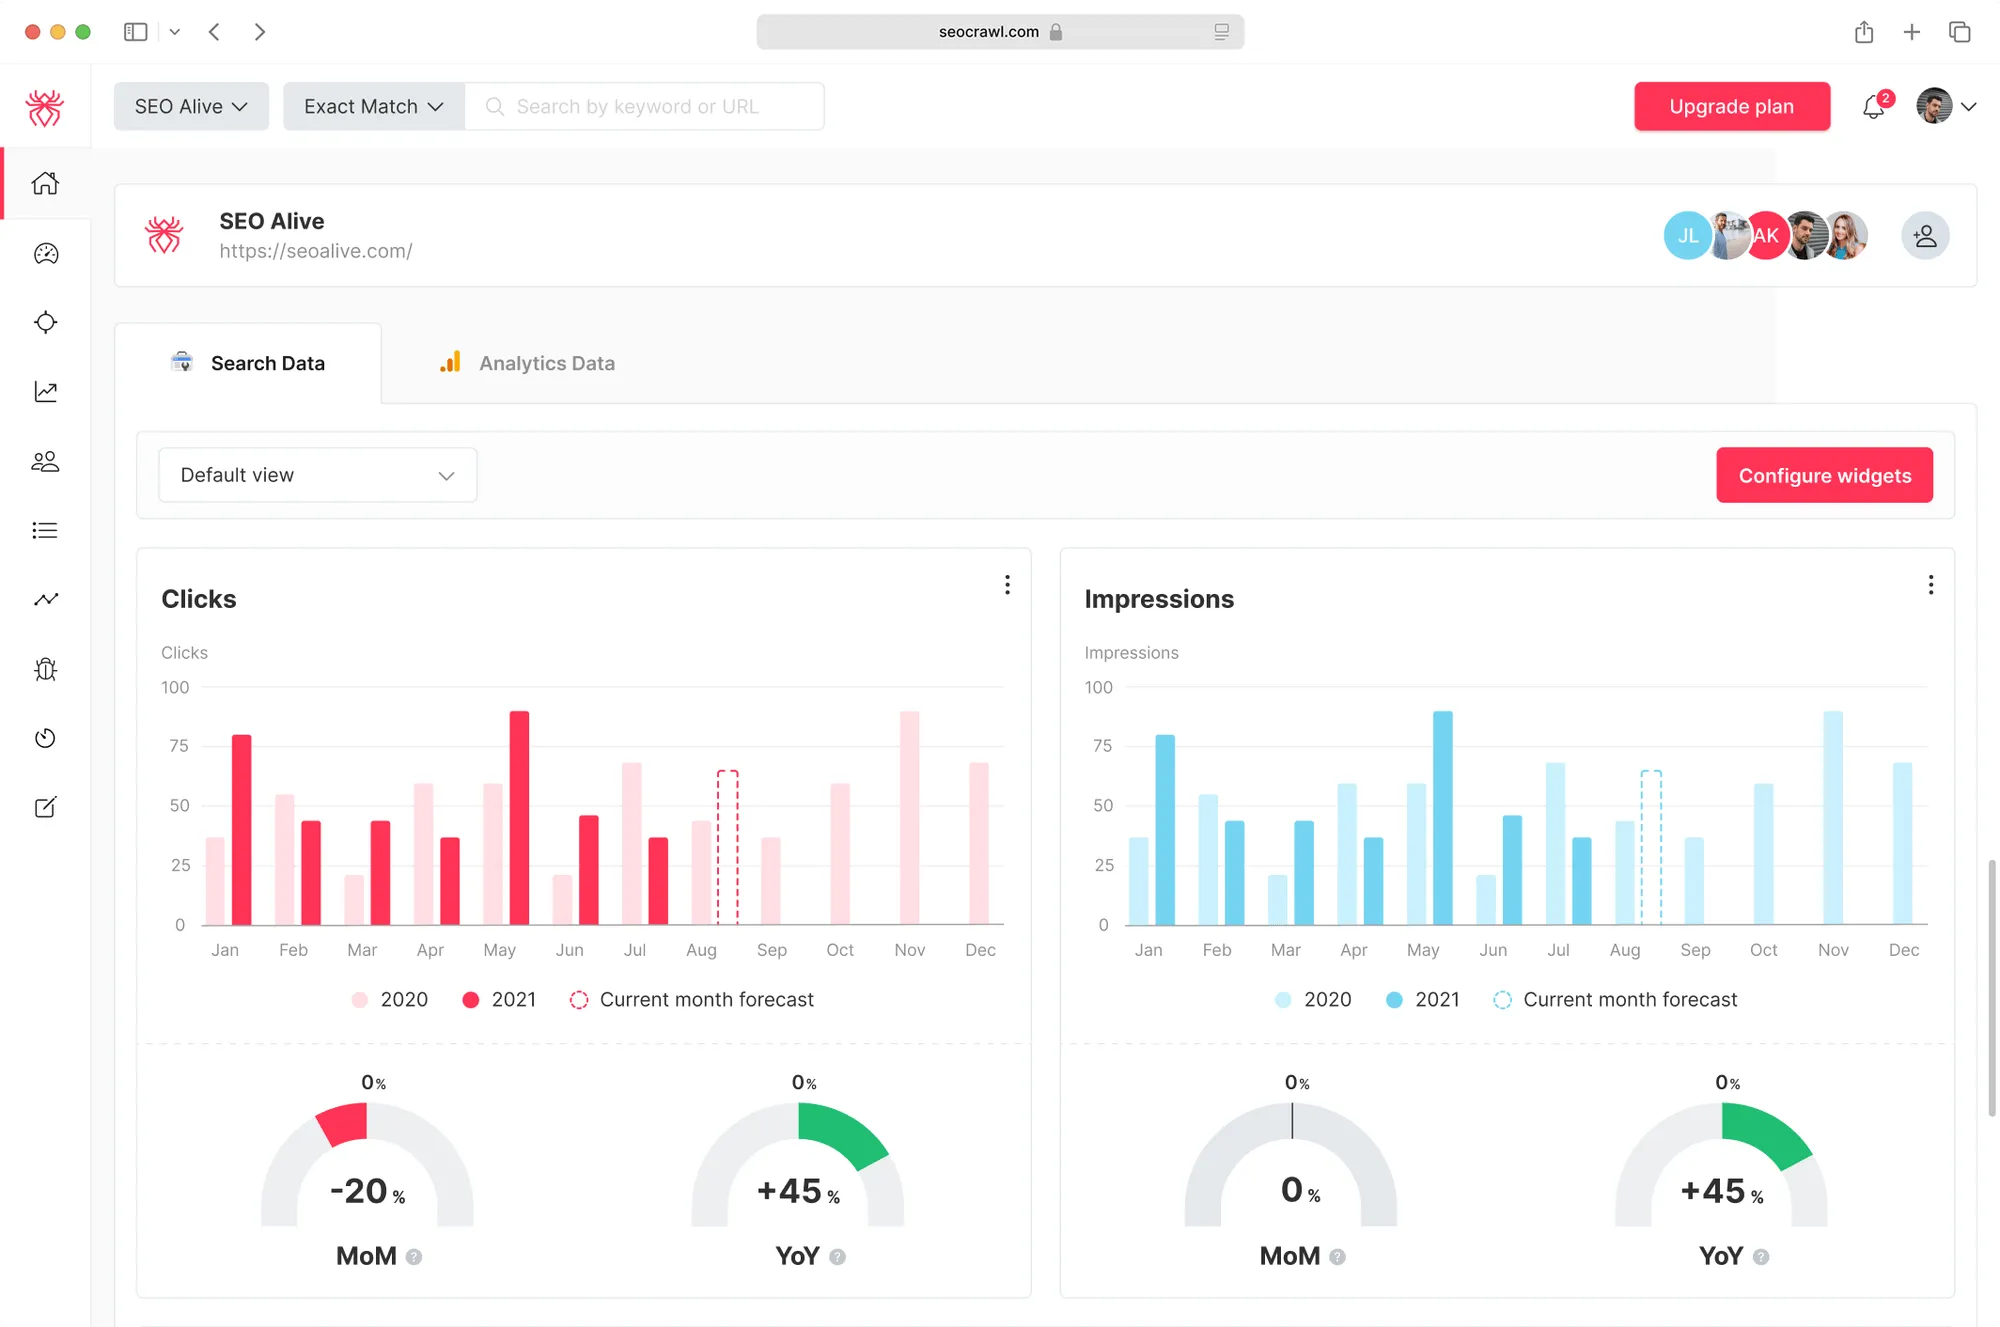This screenshot has height=1327, width=2000.
Task: Click the Upgrade plan button
Action: click(x=1731, y=106)
